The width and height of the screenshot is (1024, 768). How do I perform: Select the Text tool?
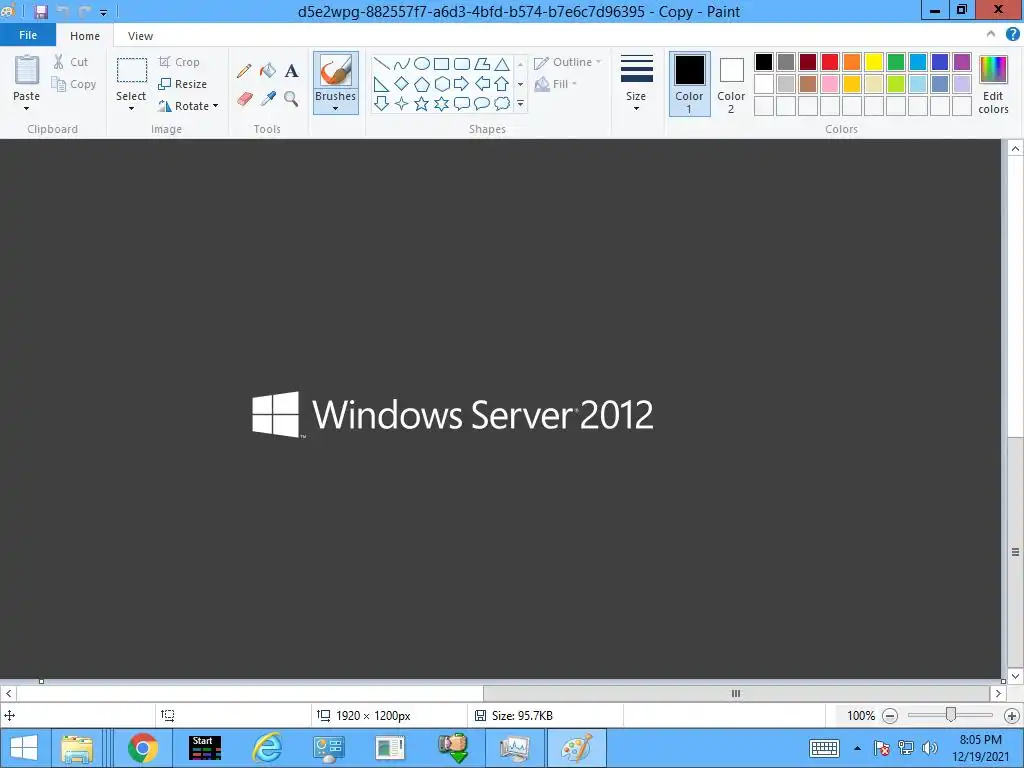point(291,71)
